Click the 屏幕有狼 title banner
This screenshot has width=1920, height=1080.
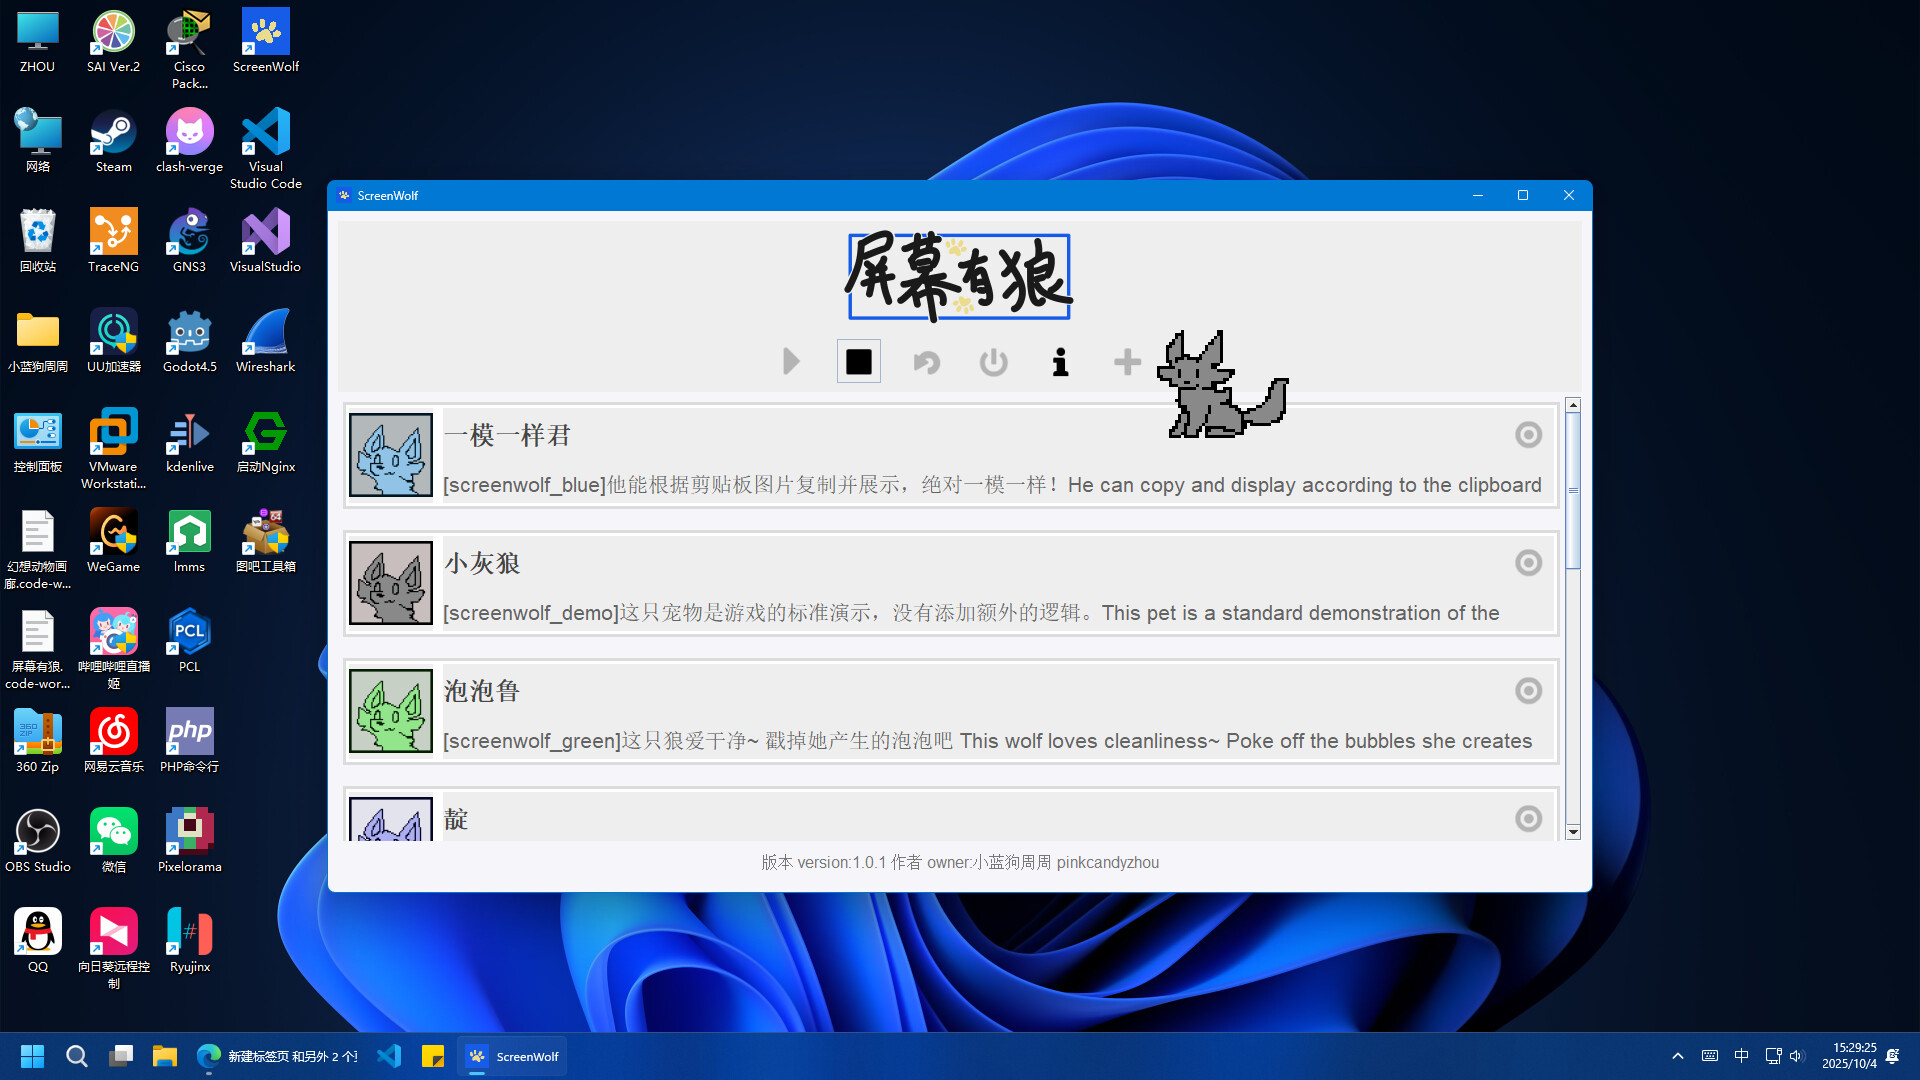coord(958,276)
